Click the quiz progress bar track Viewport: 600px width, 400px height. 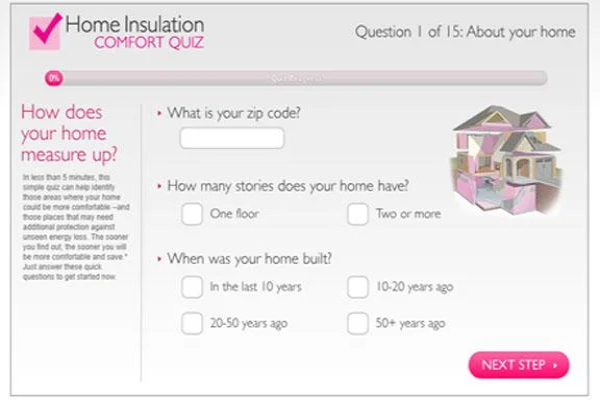point(300,77)
